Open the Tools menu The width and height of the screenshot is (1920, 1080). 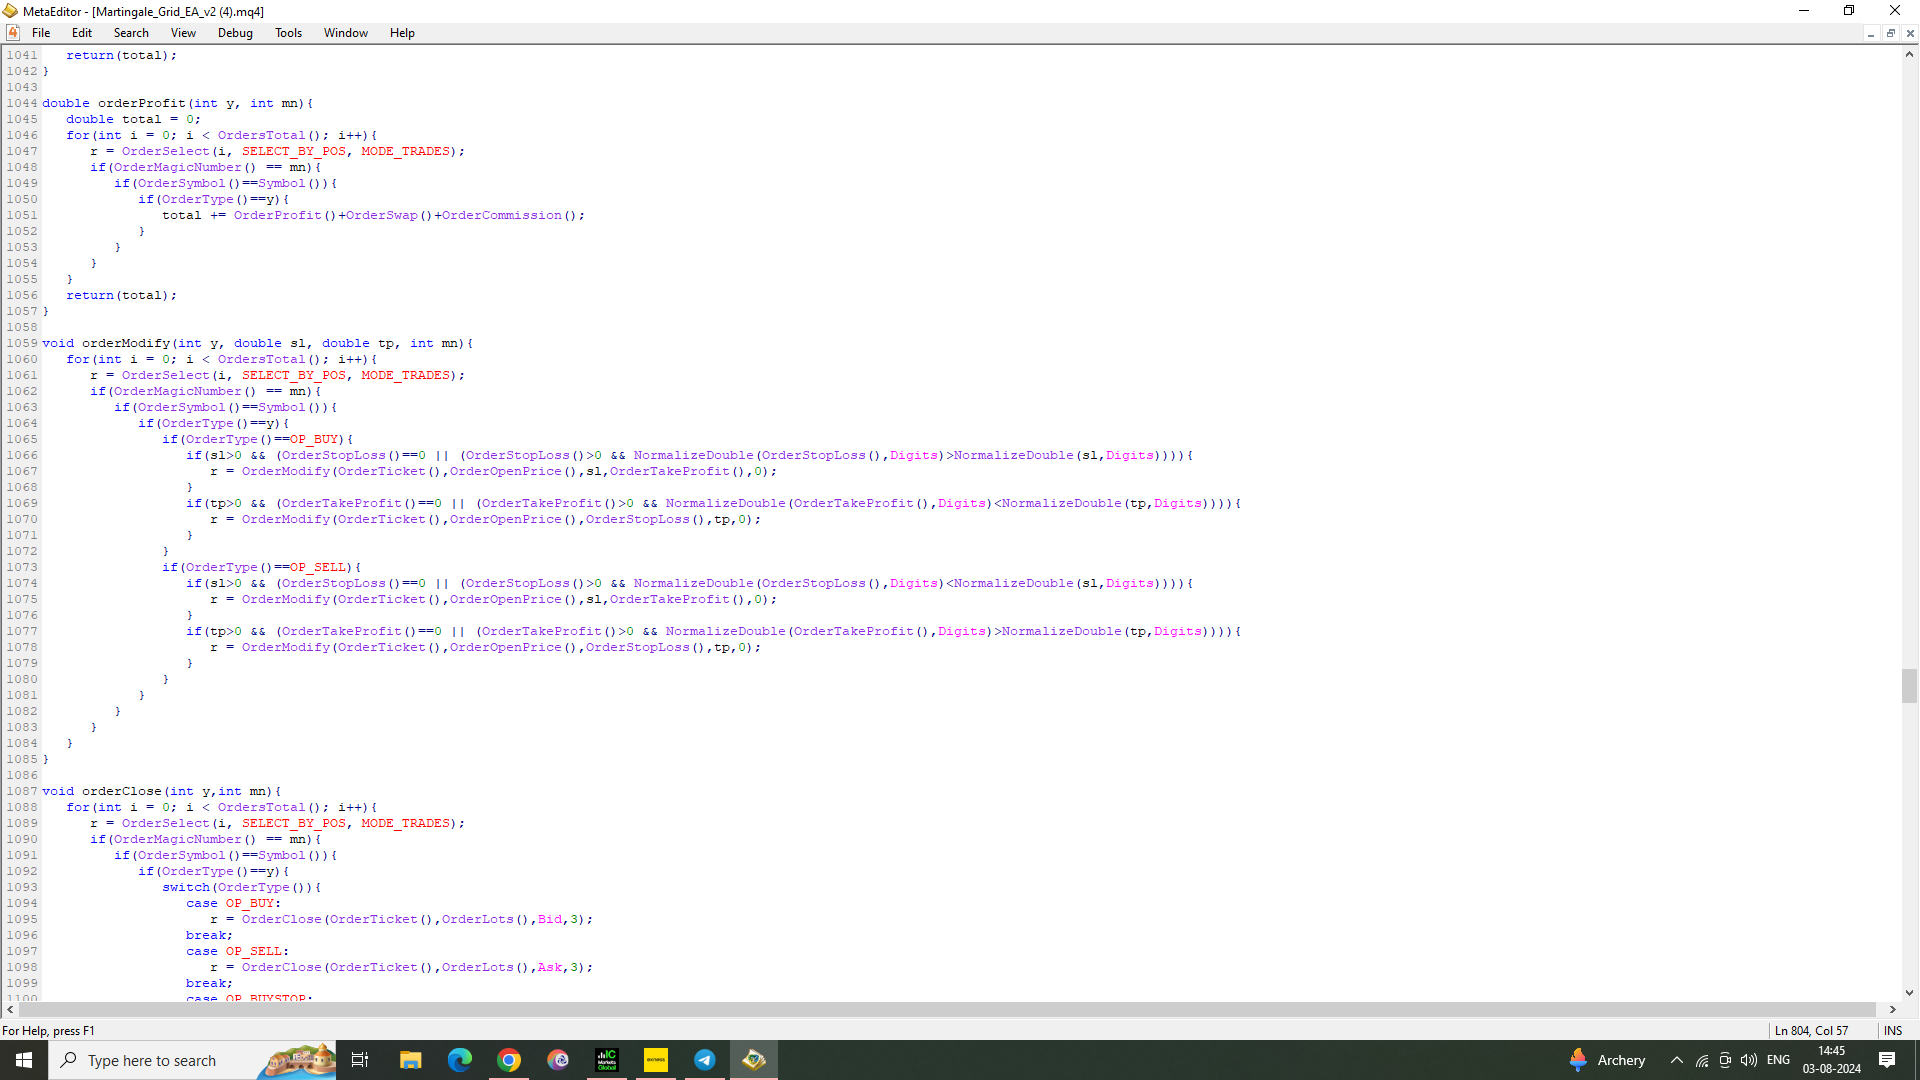(288, 33)
